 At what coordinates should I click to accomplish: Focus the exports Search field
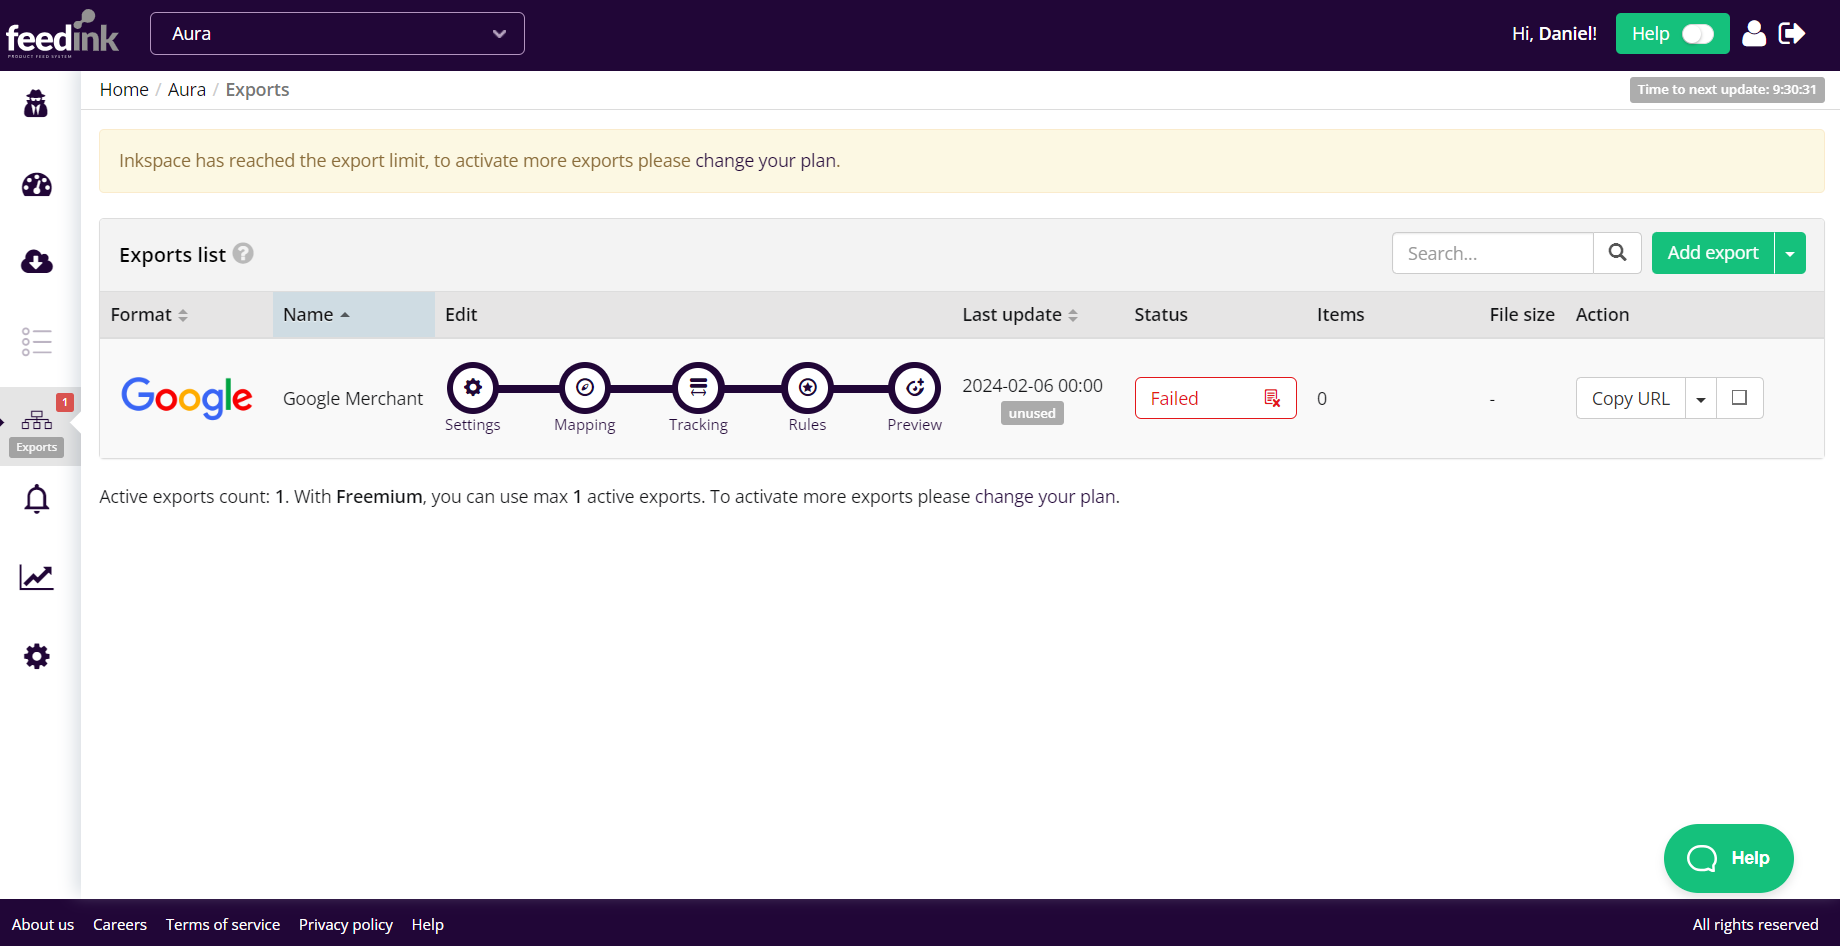1492,254
